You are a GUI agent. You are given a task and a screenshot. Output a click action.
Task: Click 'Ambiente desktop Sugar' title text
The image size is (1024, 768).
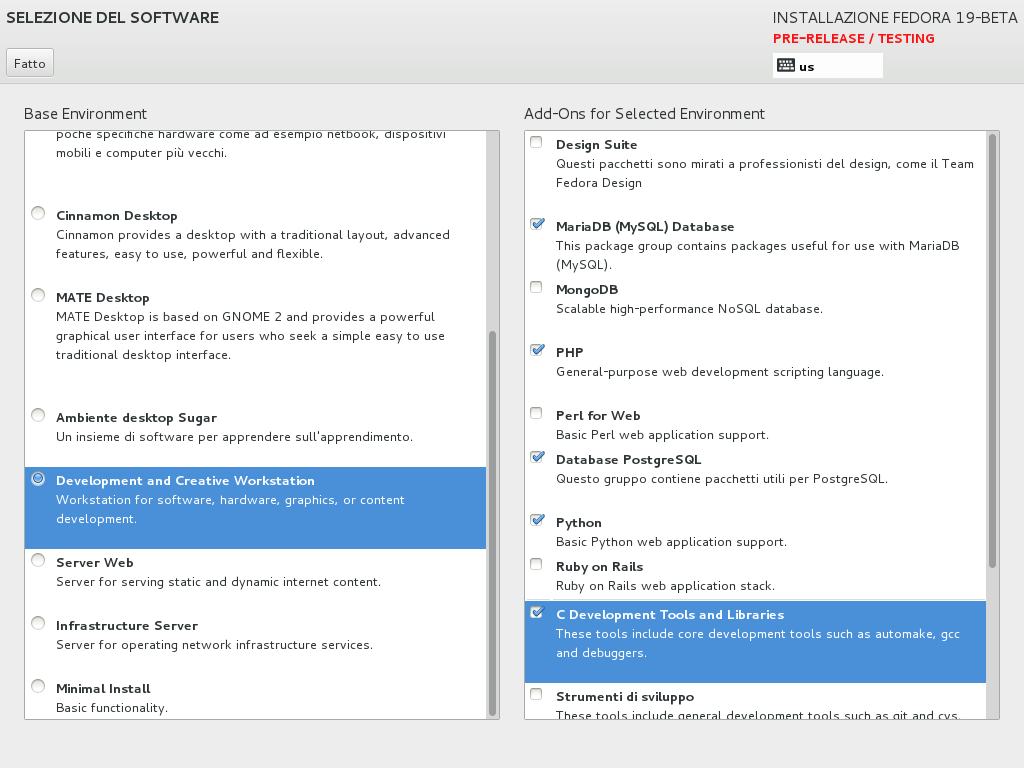(136, 418)
